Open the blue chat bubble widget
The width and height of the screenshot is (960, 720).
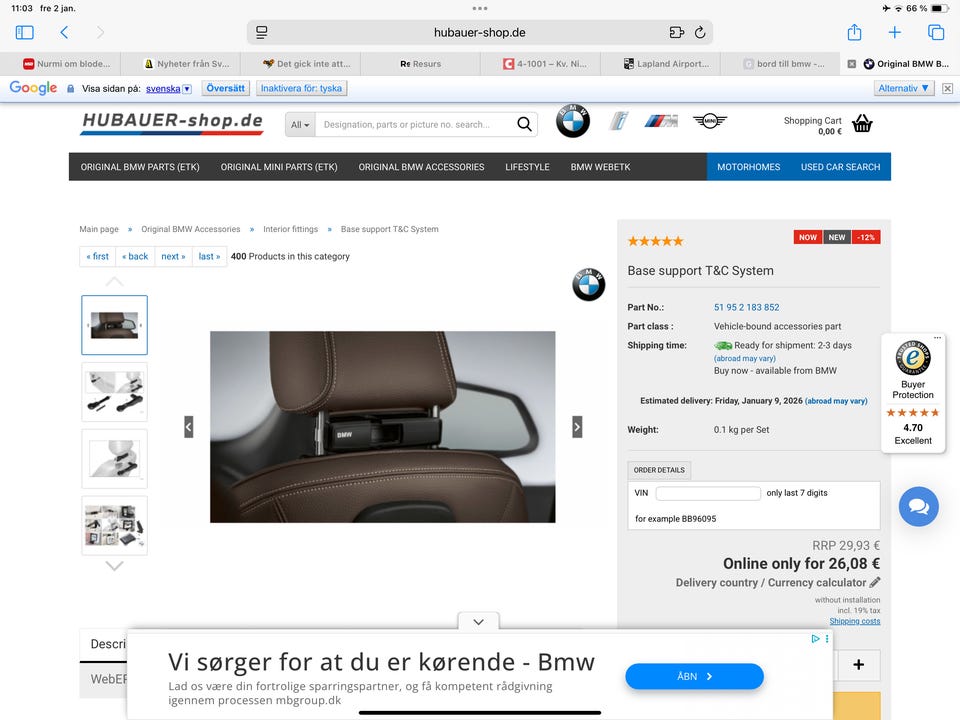[x=918, y=507]
